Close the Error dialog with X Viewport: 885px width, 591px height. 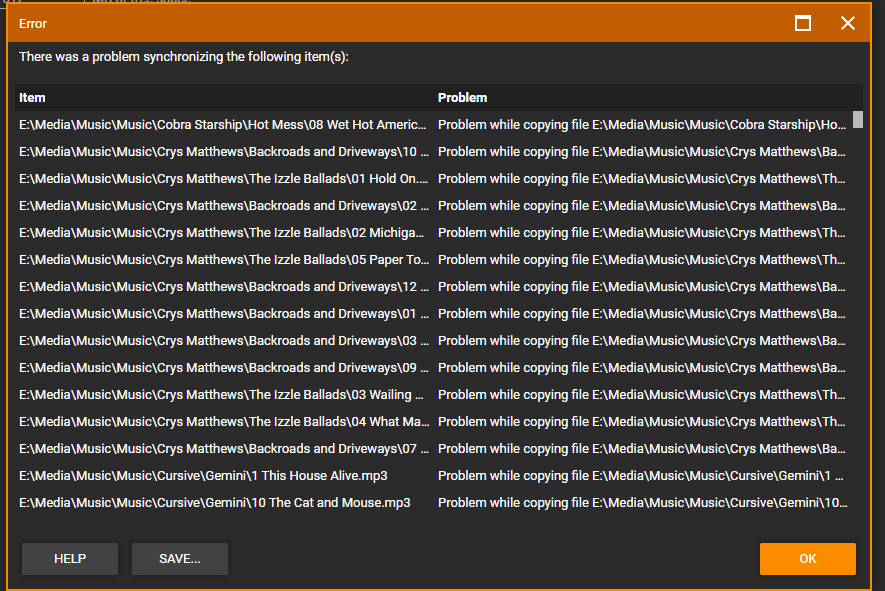pyautogui.click(x=848, y=23)
